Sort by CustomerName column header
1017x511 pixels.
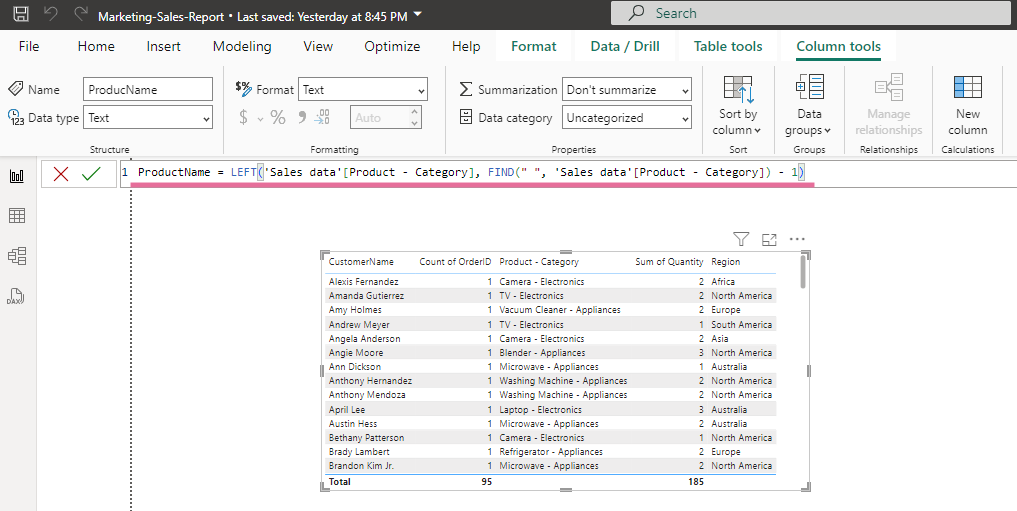click(x=361, y=262)
